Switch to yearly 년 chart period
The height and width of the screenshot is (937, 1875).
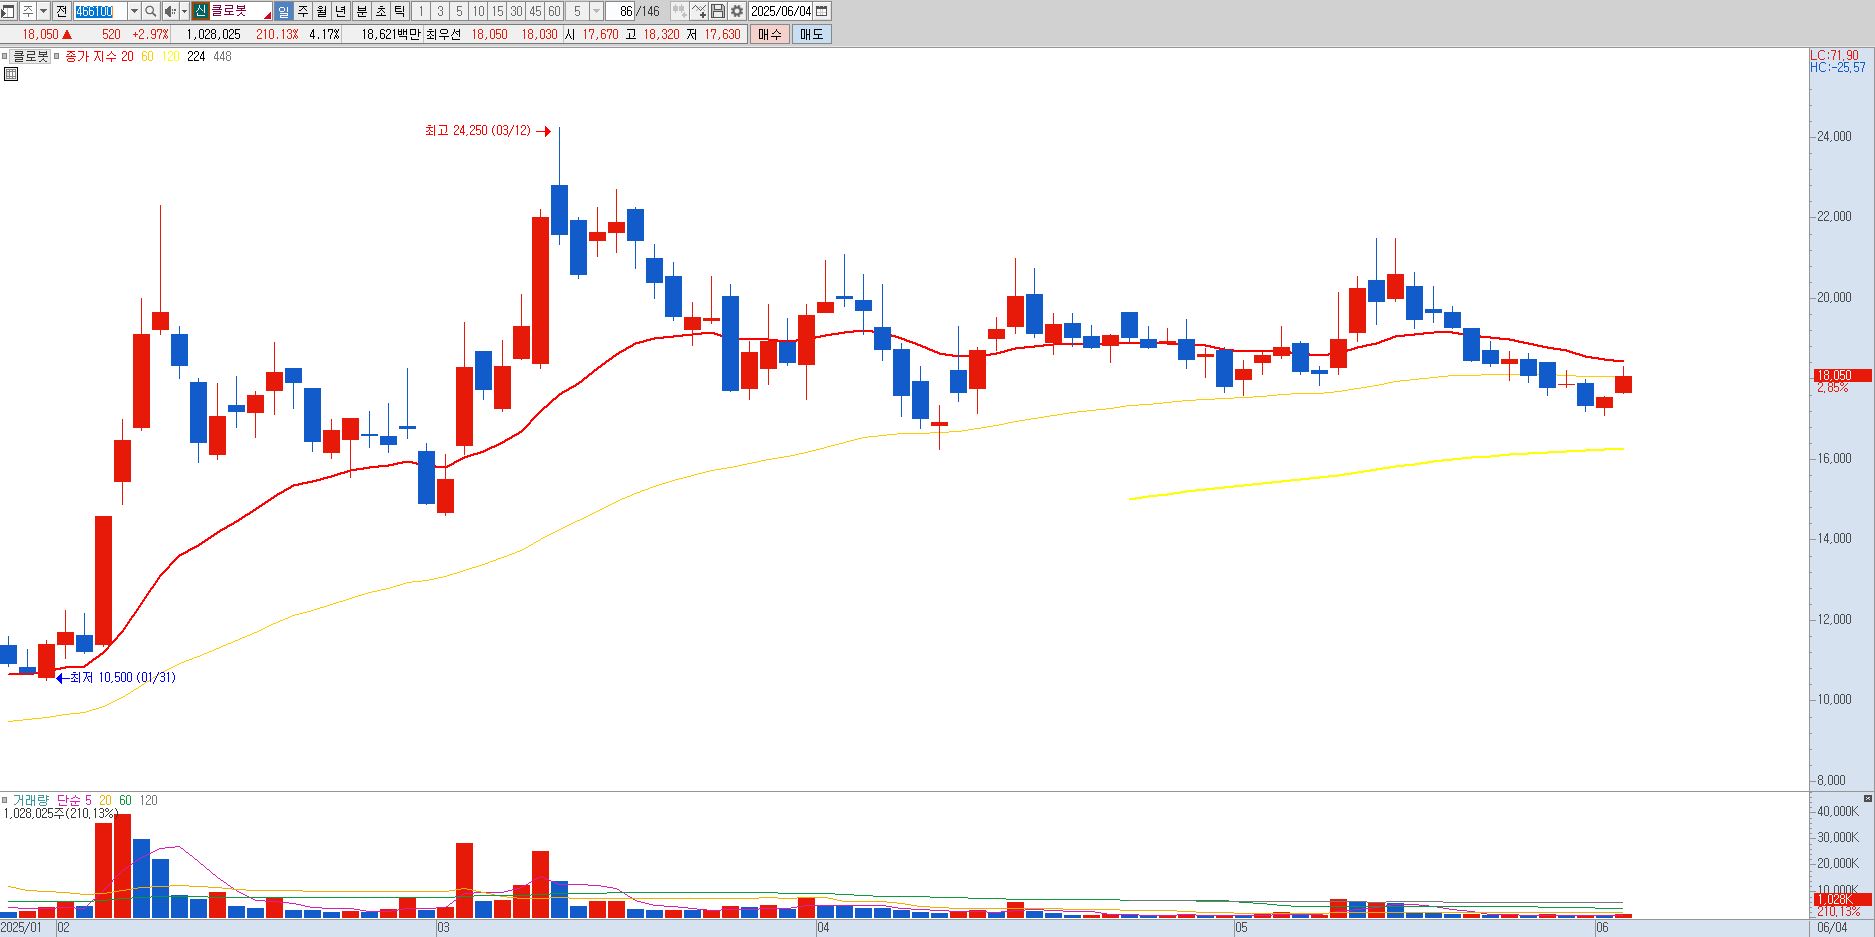tap(341, 11)
